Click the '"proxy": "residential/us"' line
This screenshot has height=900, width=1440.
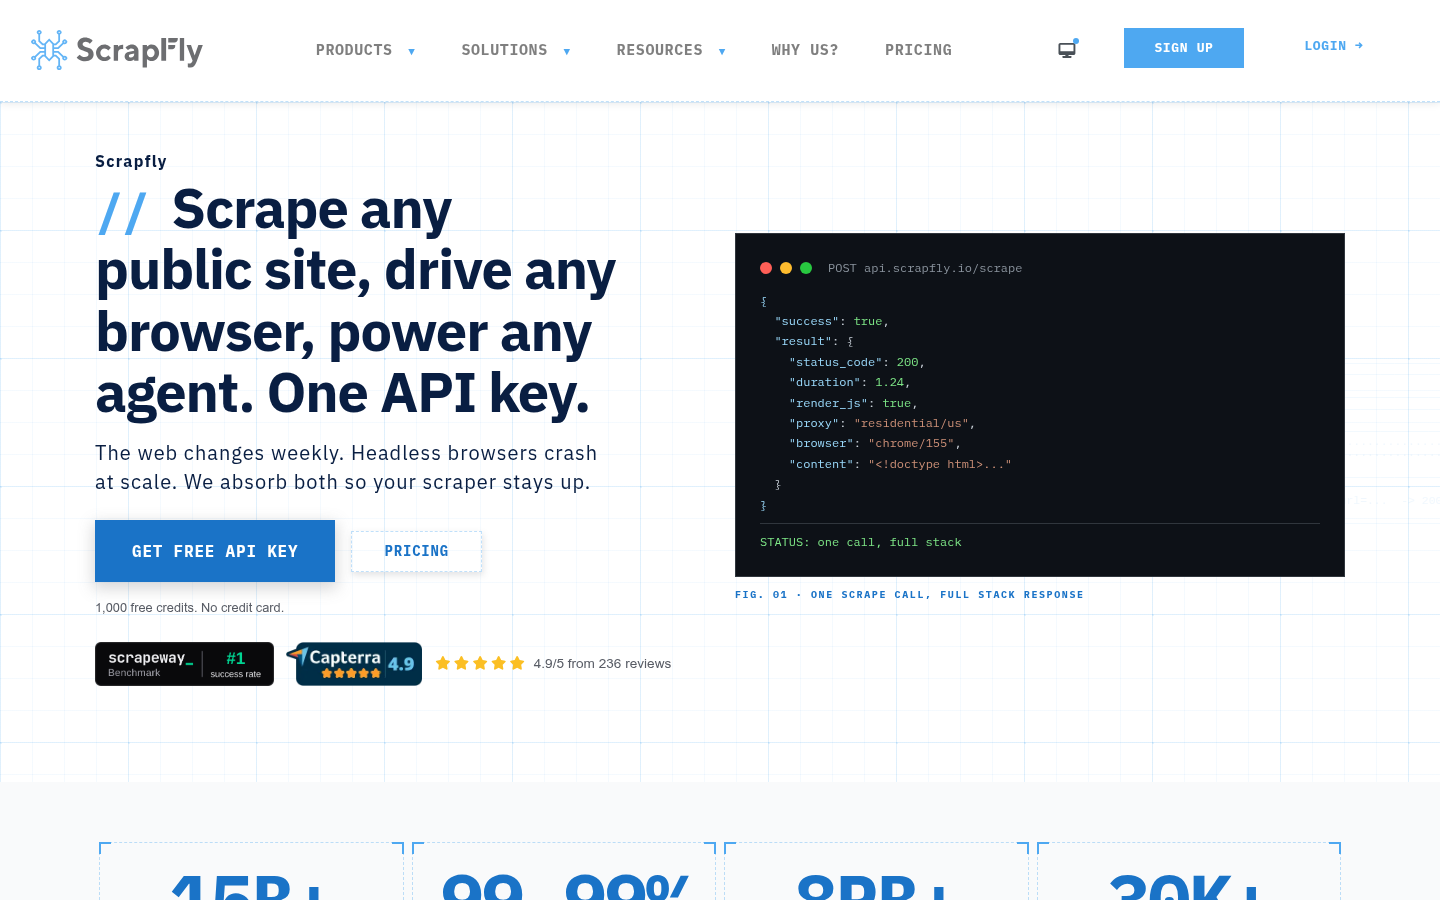click(x=882, y=423)
